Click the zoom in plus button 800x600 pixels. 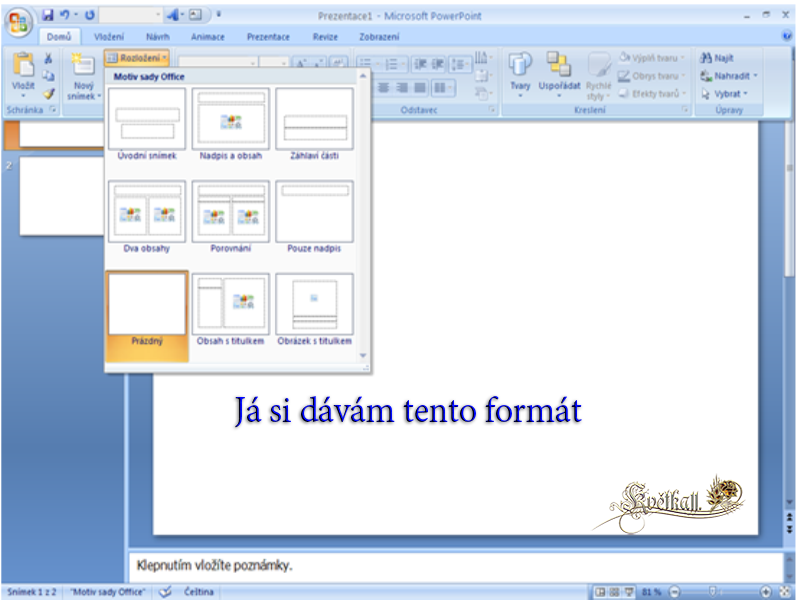[766, 592]
